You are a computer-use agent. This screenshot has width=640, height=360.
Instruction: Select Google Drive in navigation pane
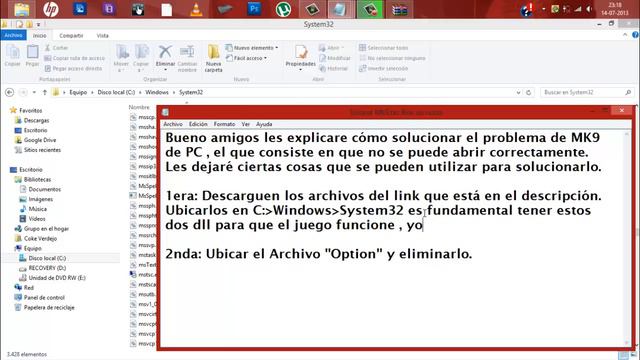(40, 140)
